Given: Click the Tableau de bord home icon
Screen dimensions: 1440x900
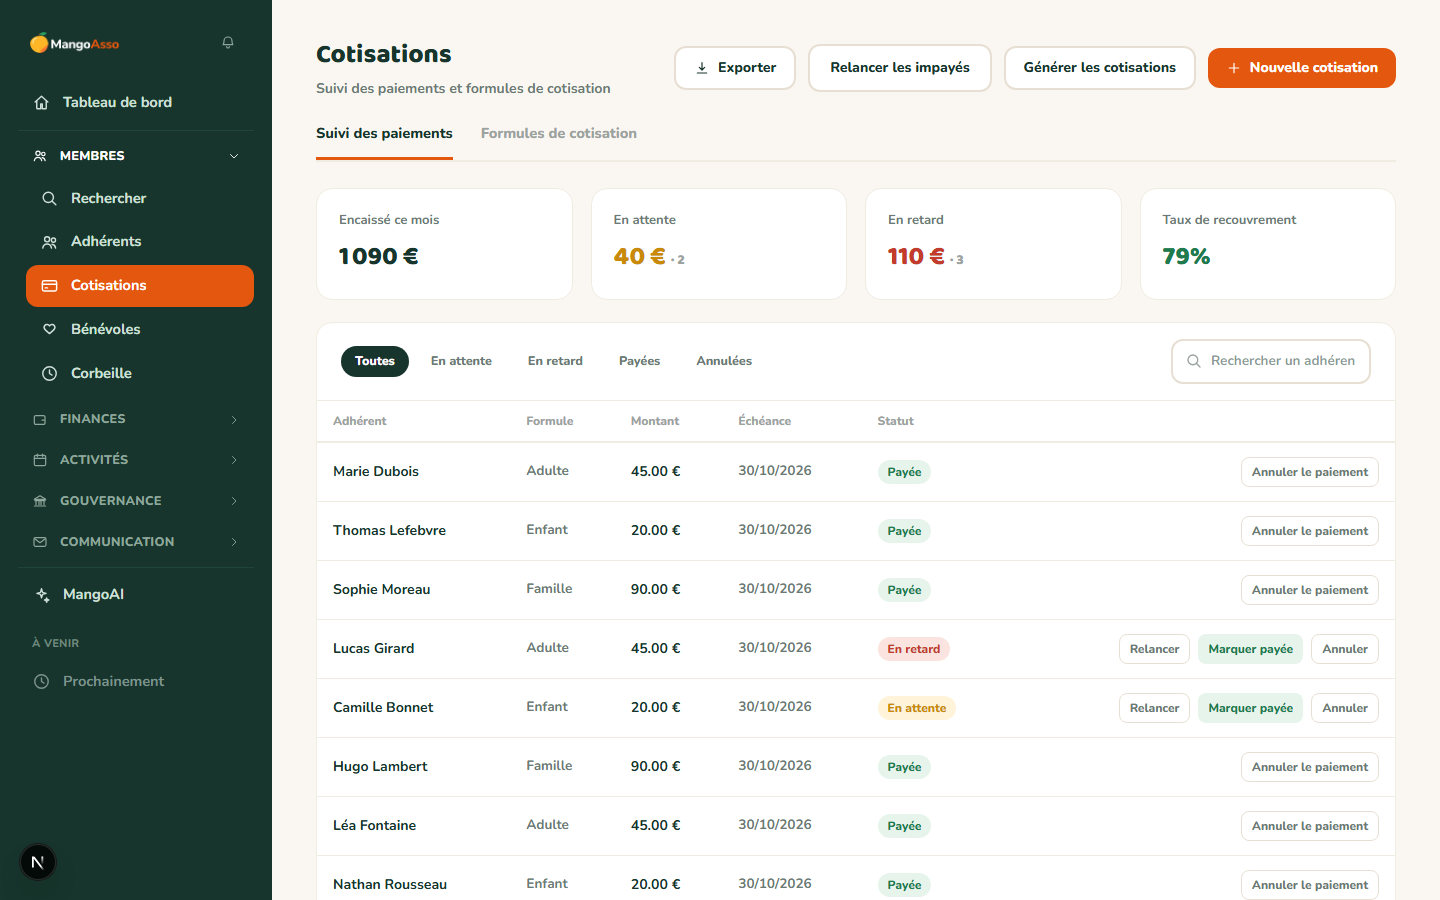Looking at the screenshot, I should [41, 102].
